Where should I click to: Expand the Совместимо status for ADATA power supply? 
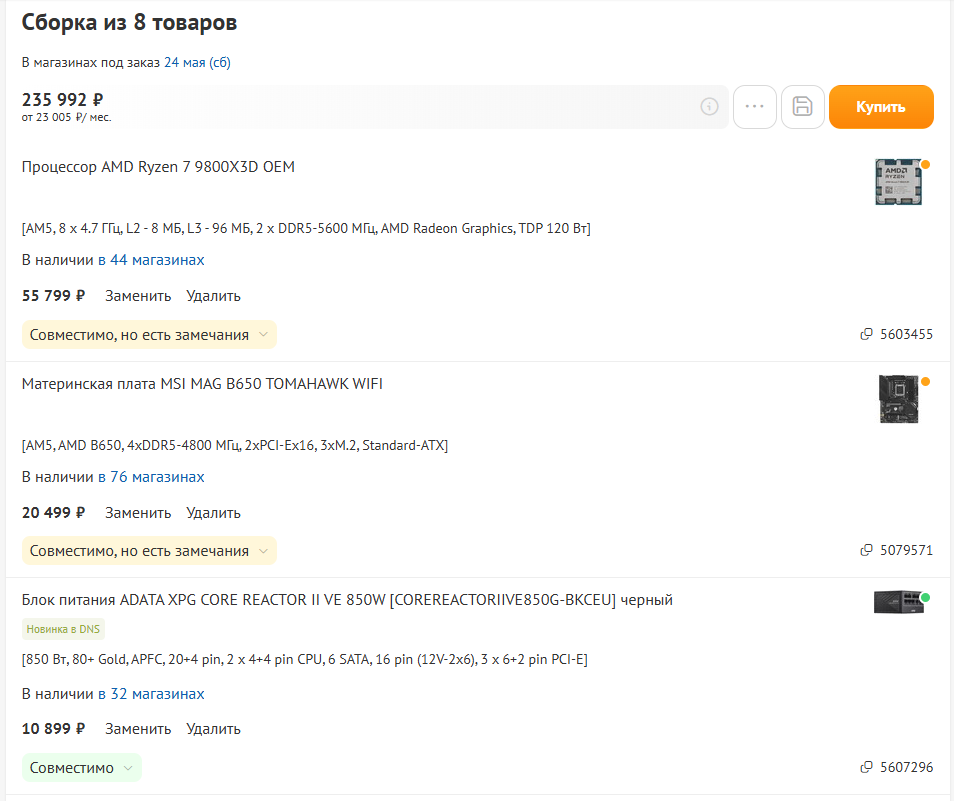(x=82, y=768)
